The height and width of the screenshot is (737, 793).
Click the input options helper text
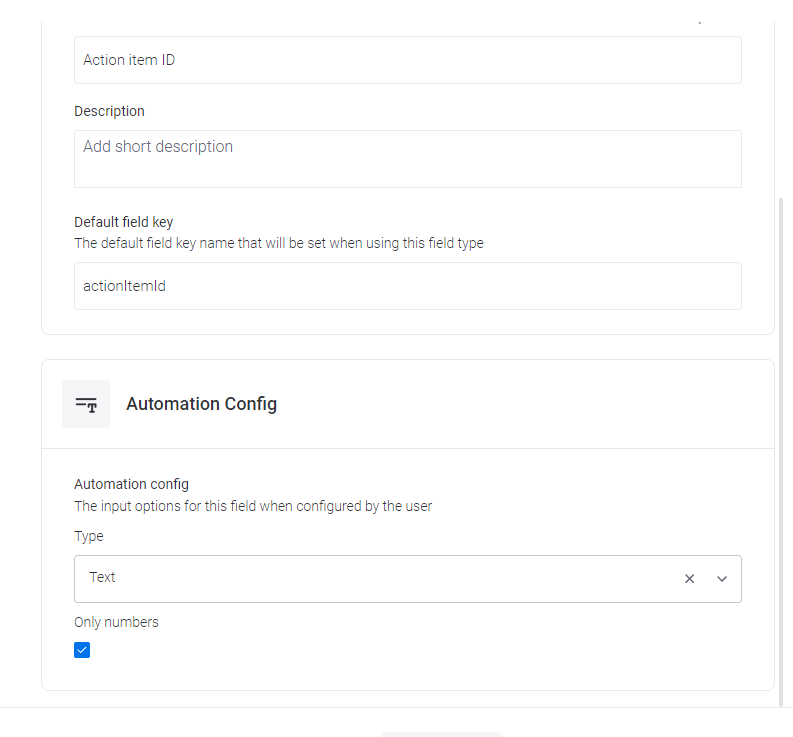point(253,506)
